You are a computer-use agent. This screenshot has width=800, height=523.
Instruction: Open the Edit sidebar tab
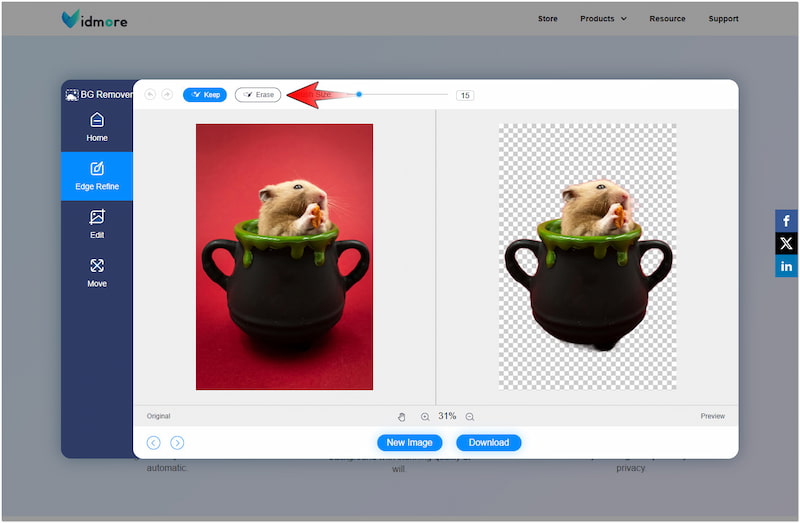coord(97,224)
